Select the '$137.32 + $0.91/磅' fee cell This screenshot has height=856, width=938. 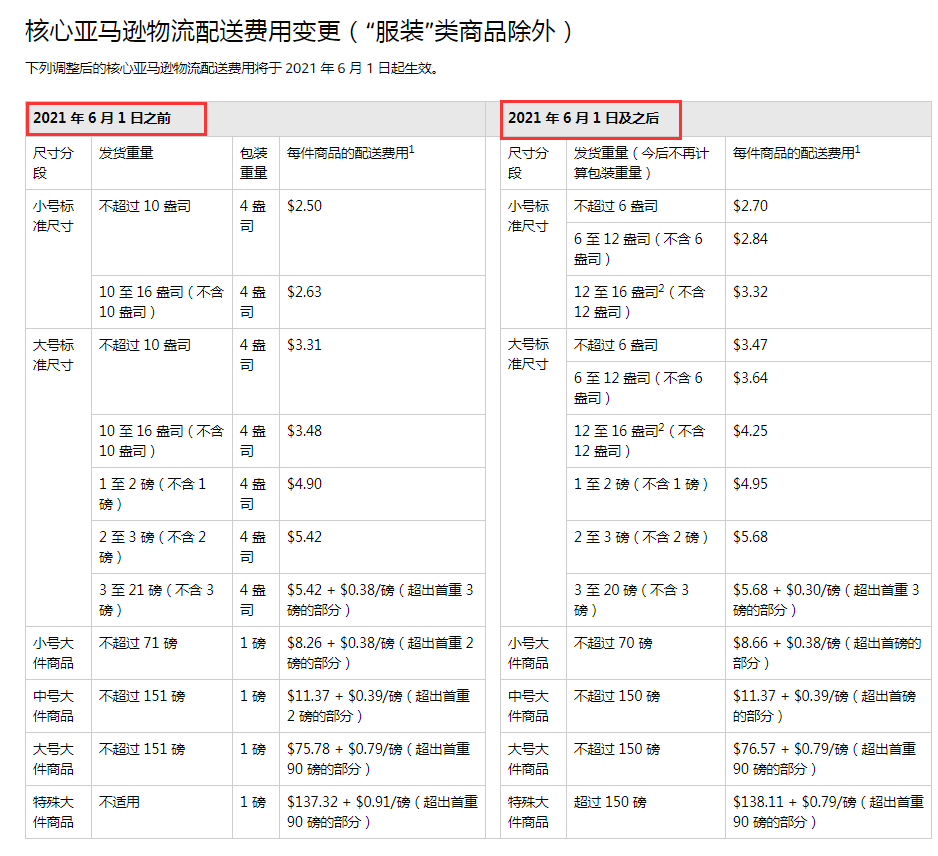tap(381, 811)
